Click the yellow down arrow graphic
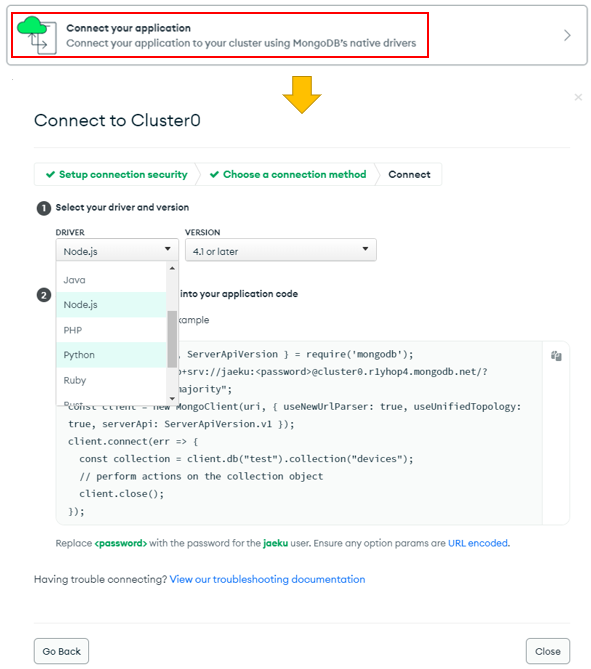The width and height of the screenshot is (591, 669). [301, 95]
